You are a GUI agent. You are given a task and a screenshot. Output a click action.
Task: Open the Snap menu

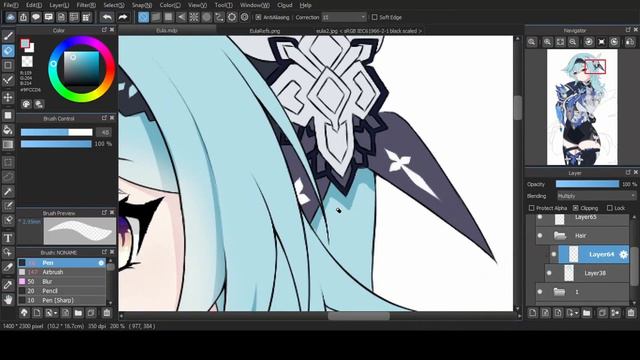[142, 5]
